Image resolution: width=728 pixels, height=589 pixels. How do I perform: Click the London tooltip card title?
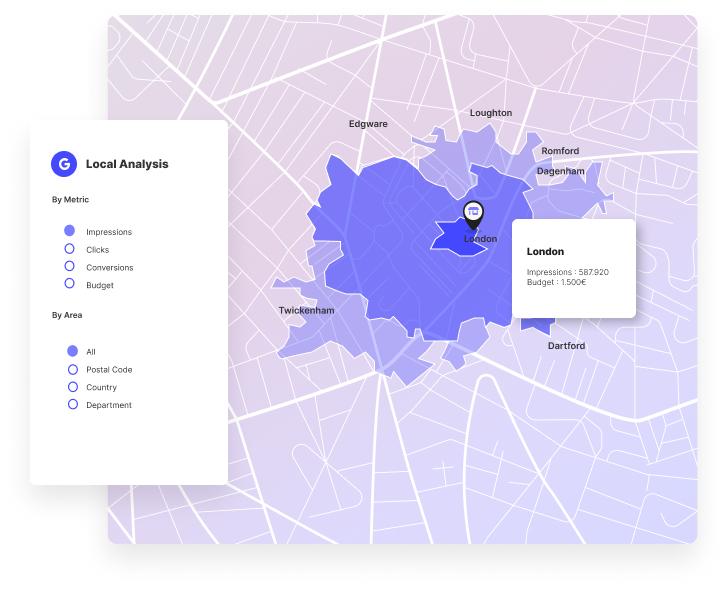coord(545,252)
